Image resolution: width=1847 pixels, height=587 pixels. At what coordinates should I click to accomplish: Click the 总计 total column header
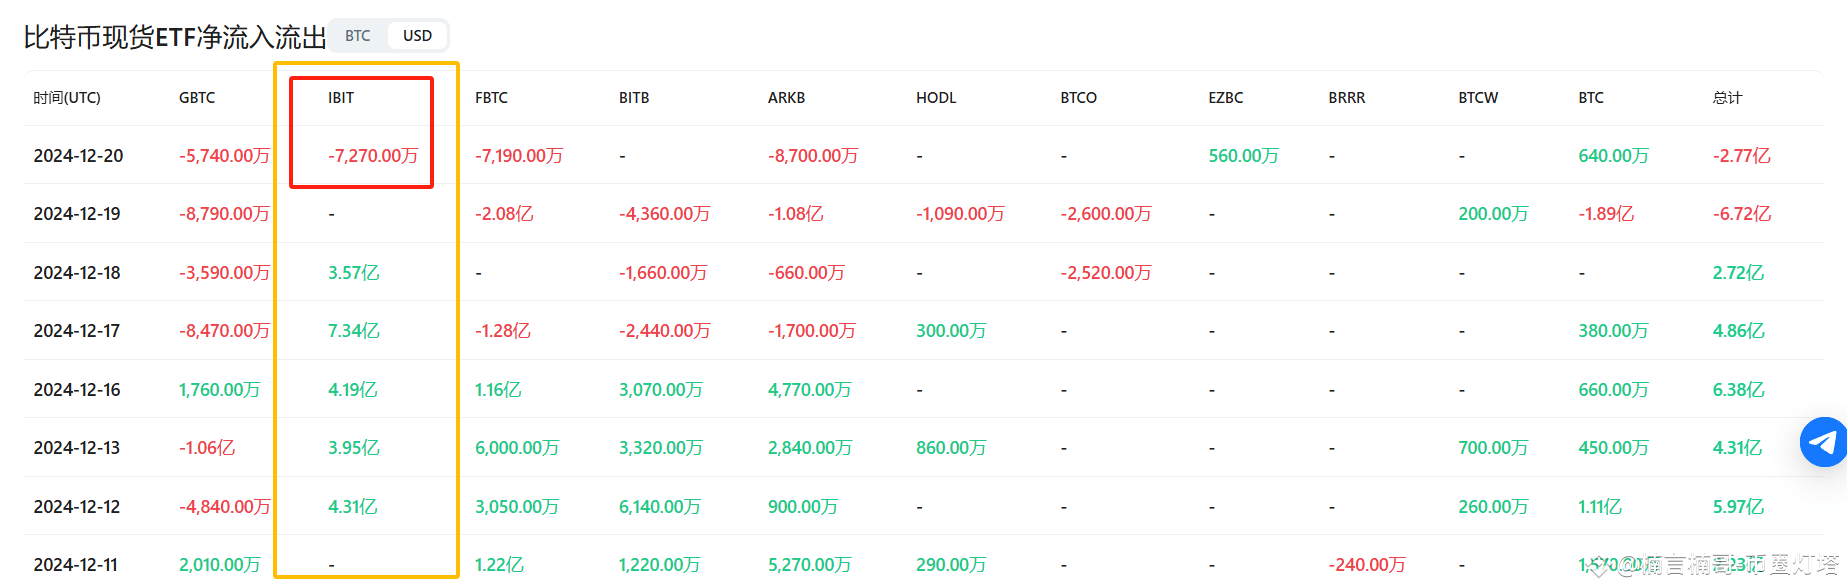1727,98
